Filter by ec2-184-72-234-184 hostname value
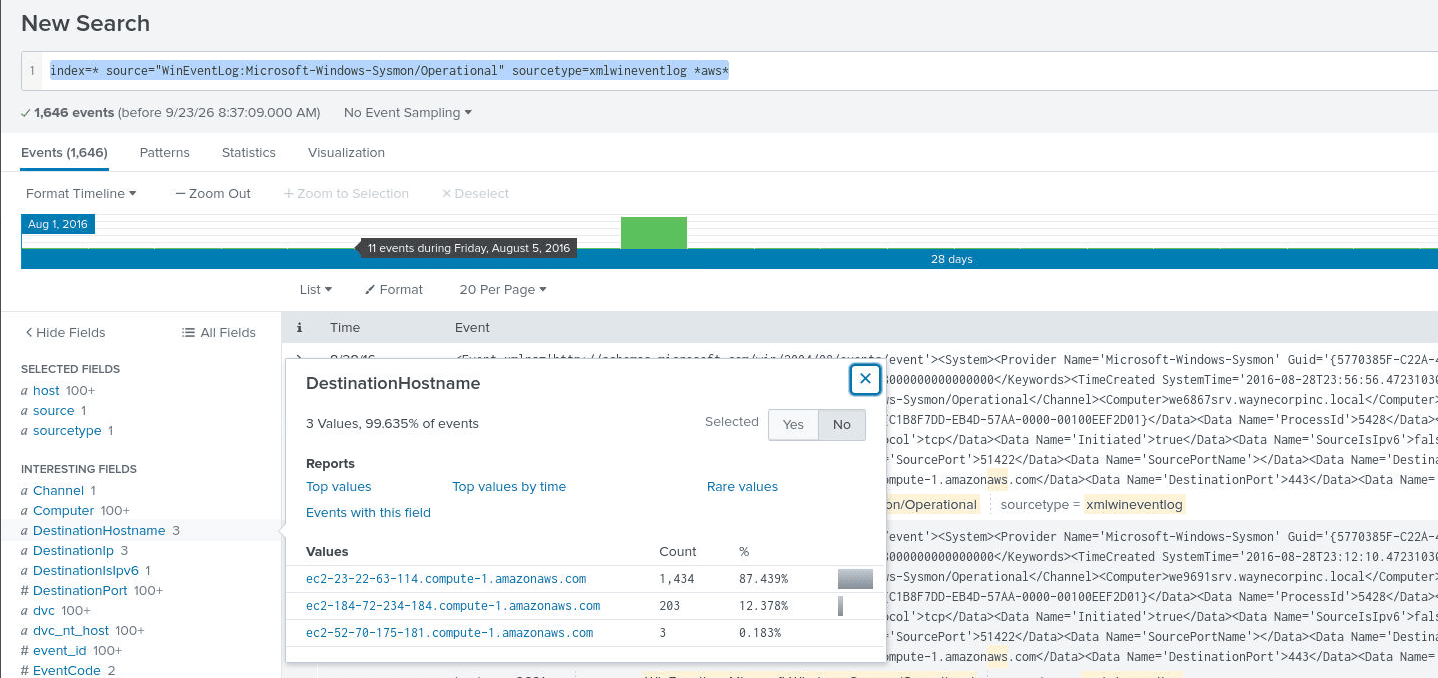 click(x=453, y=606)
